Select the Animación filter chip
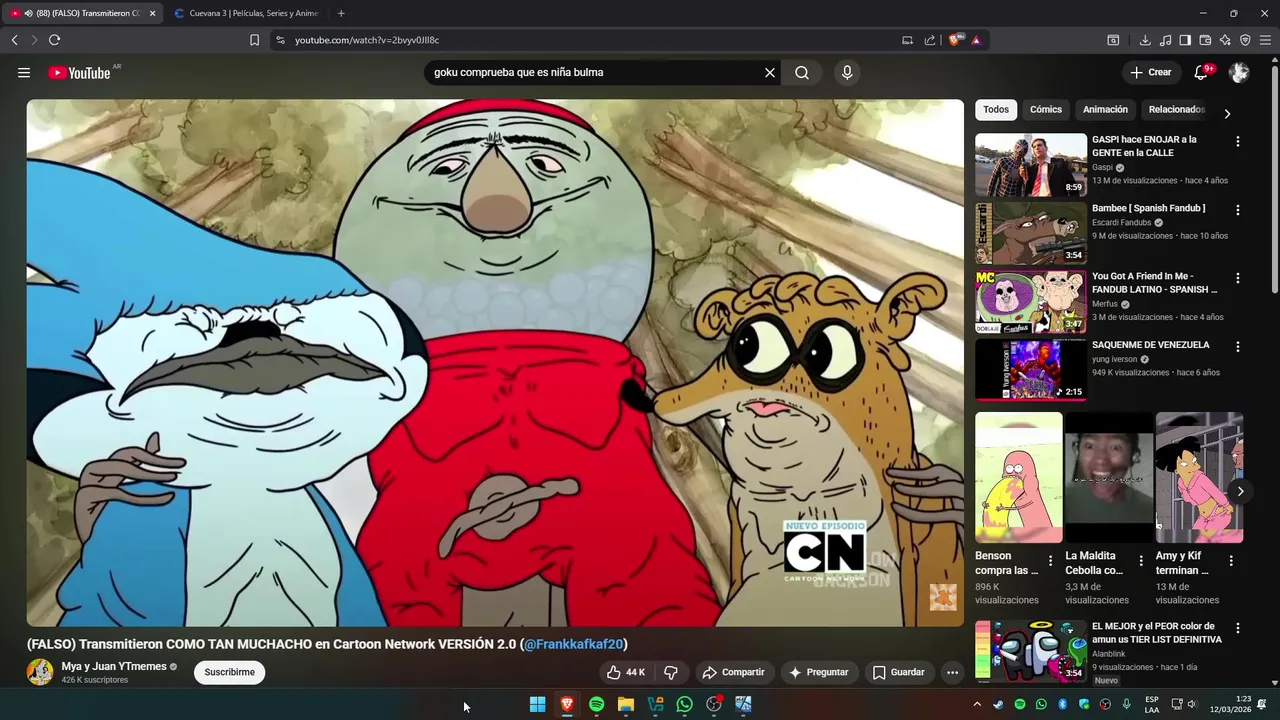The height and width of the screenshot is (720, 1280). (x=1105, y=109)
